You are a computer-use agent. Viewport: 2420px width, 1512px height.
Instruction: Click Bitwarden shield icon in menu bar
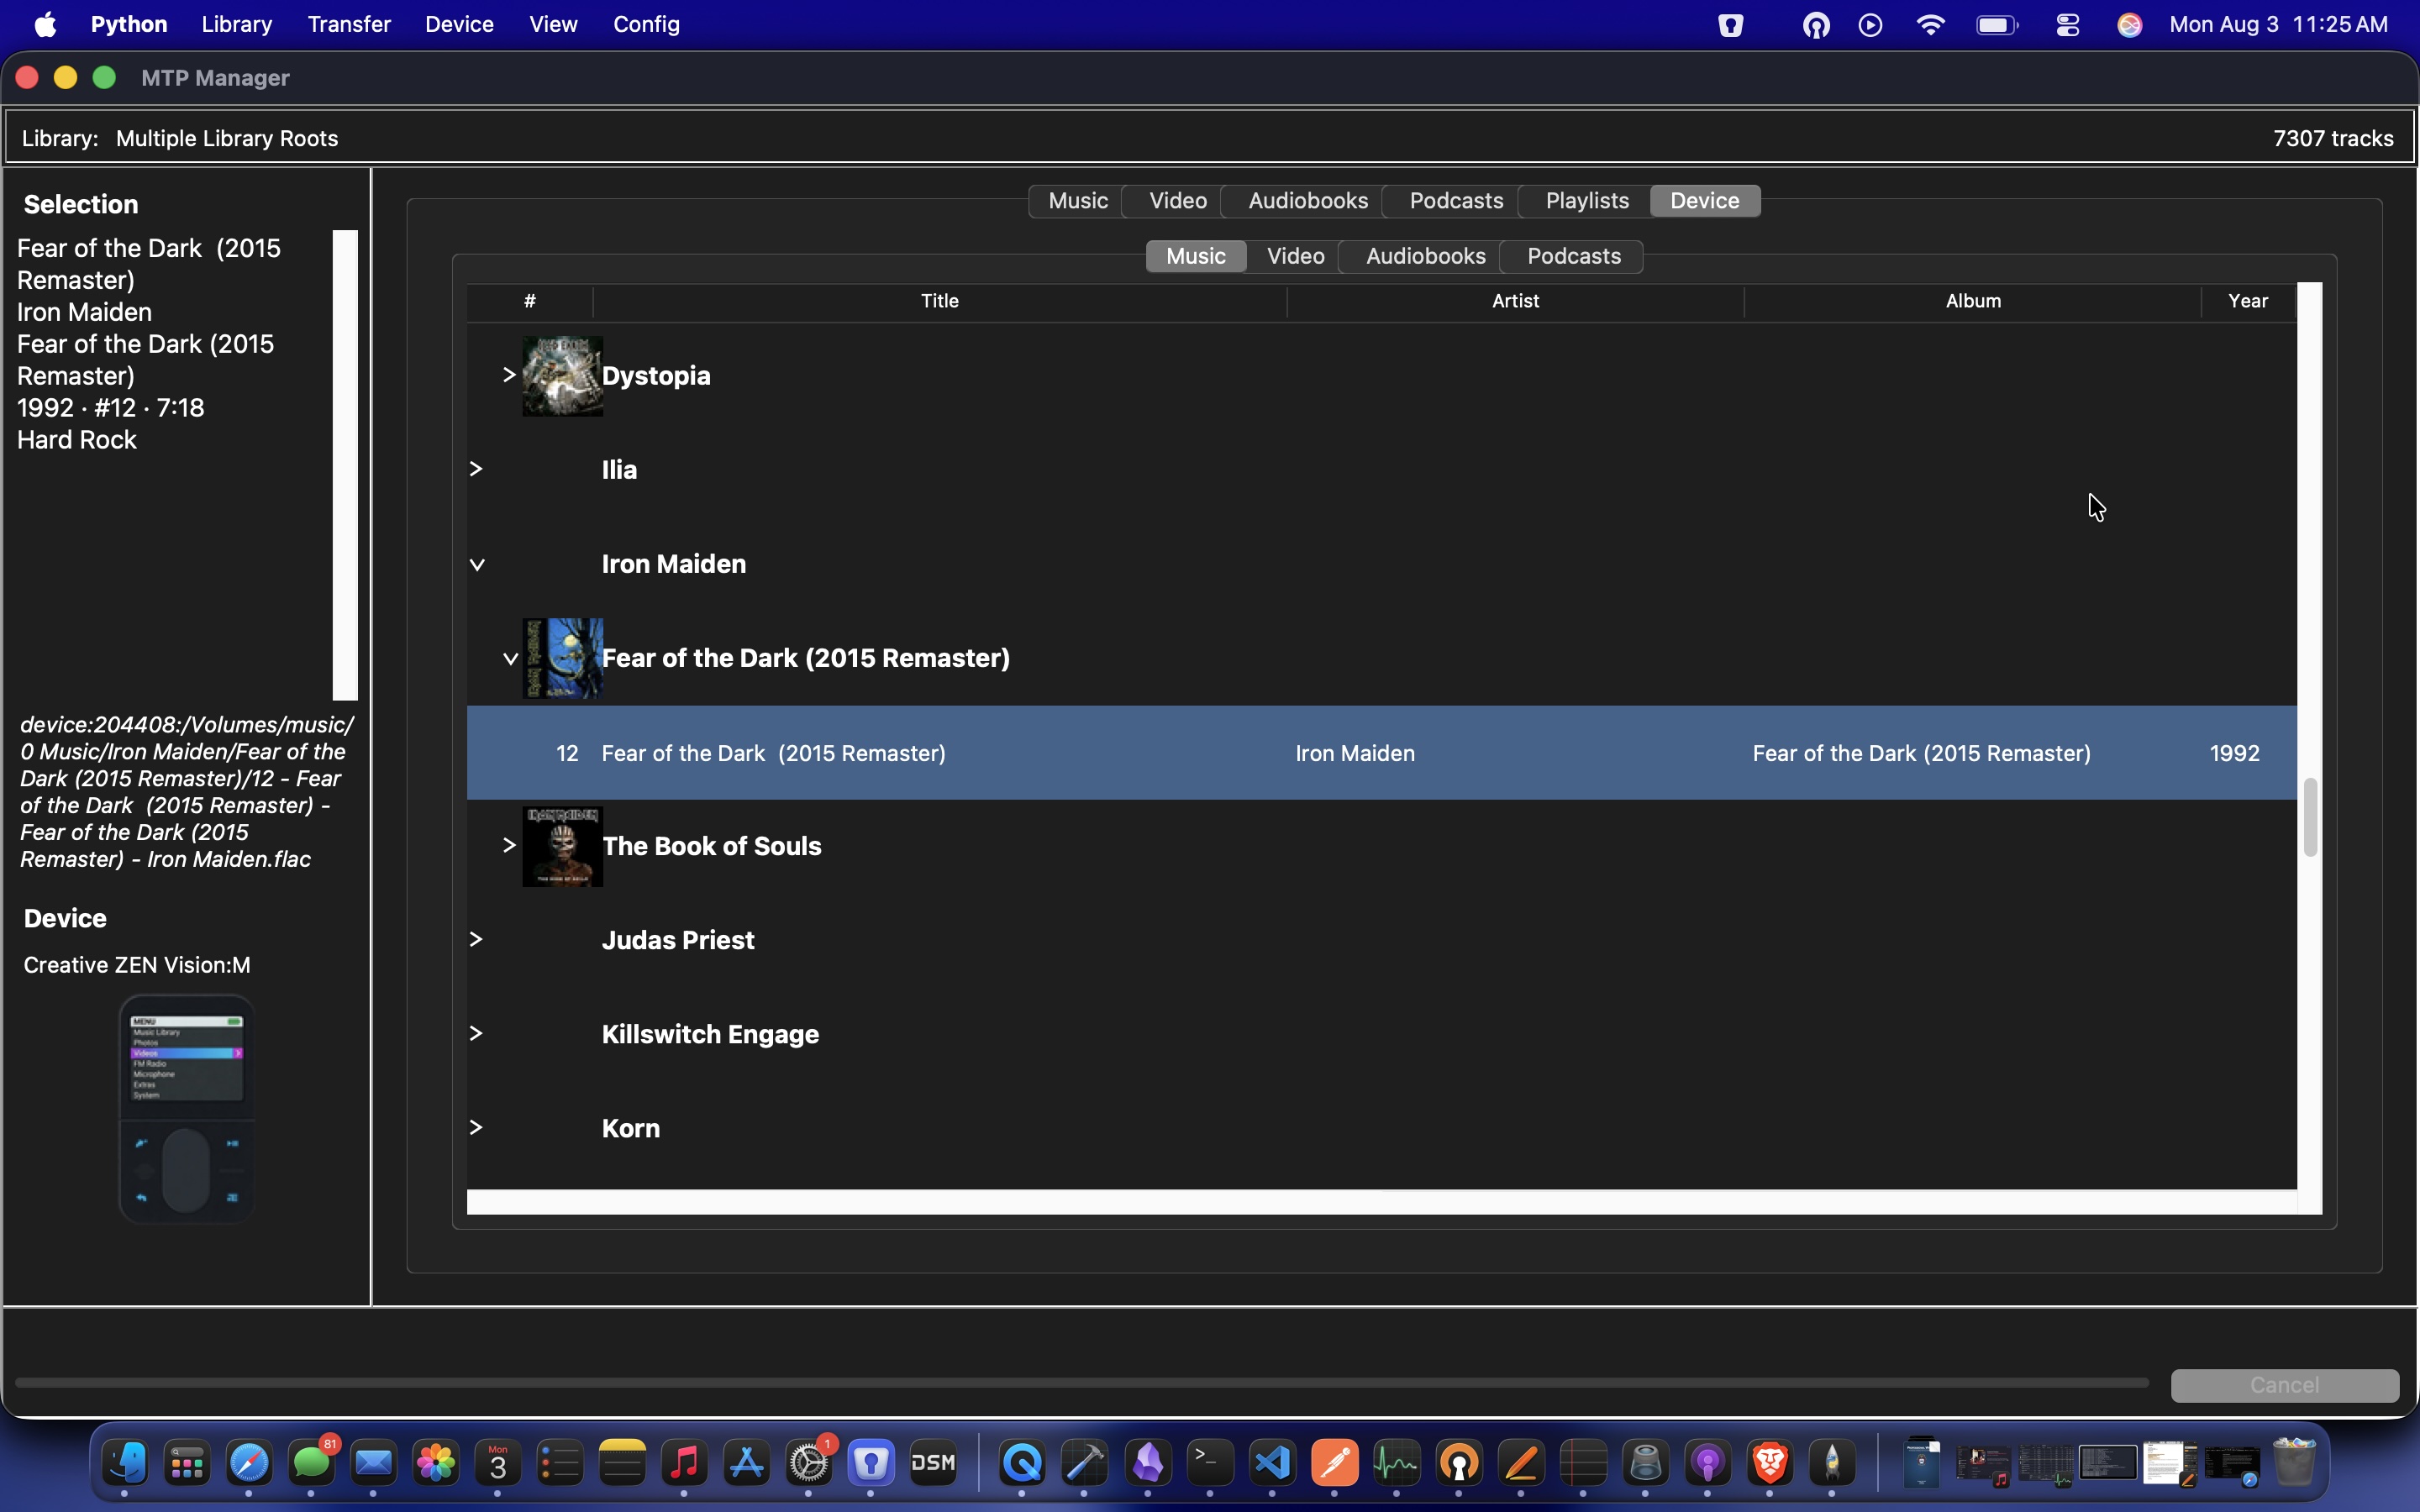tap(1731, 25)
